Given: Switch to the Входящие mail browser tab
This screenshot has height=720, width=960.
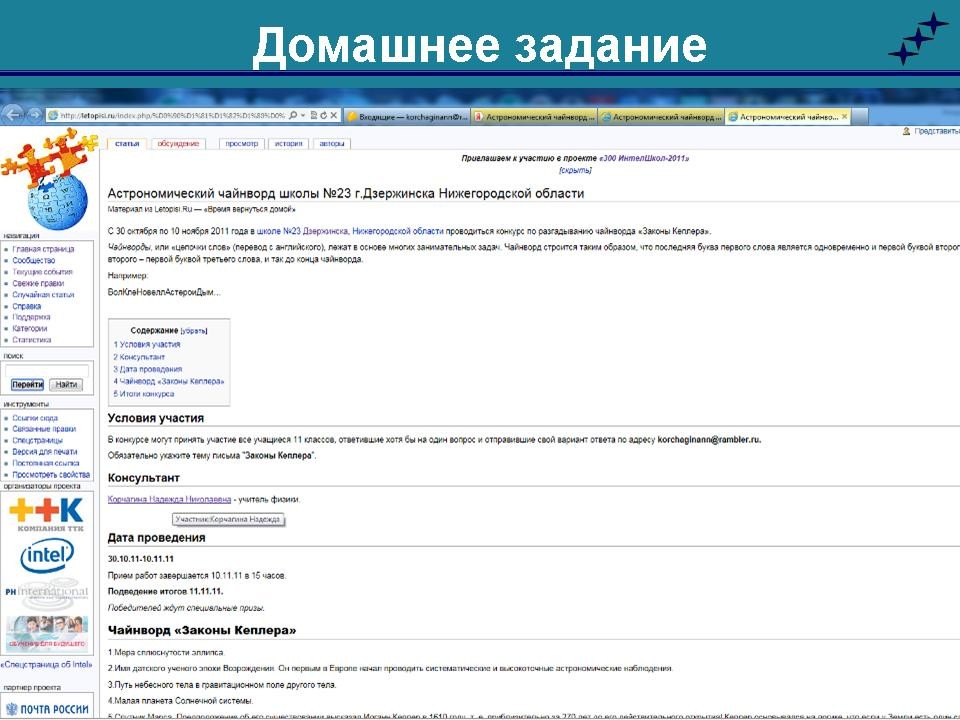Looking at the screenshot, I should [x=406, y=116].
